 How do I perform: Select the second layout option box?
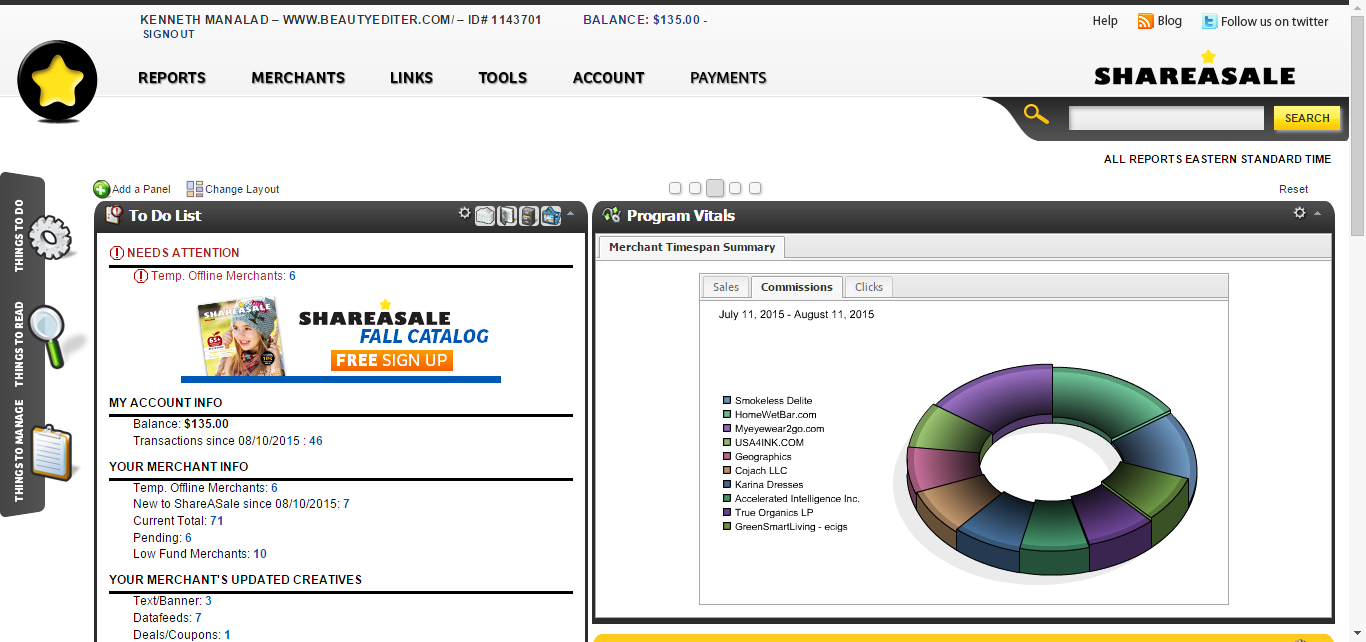coord(695,188)
